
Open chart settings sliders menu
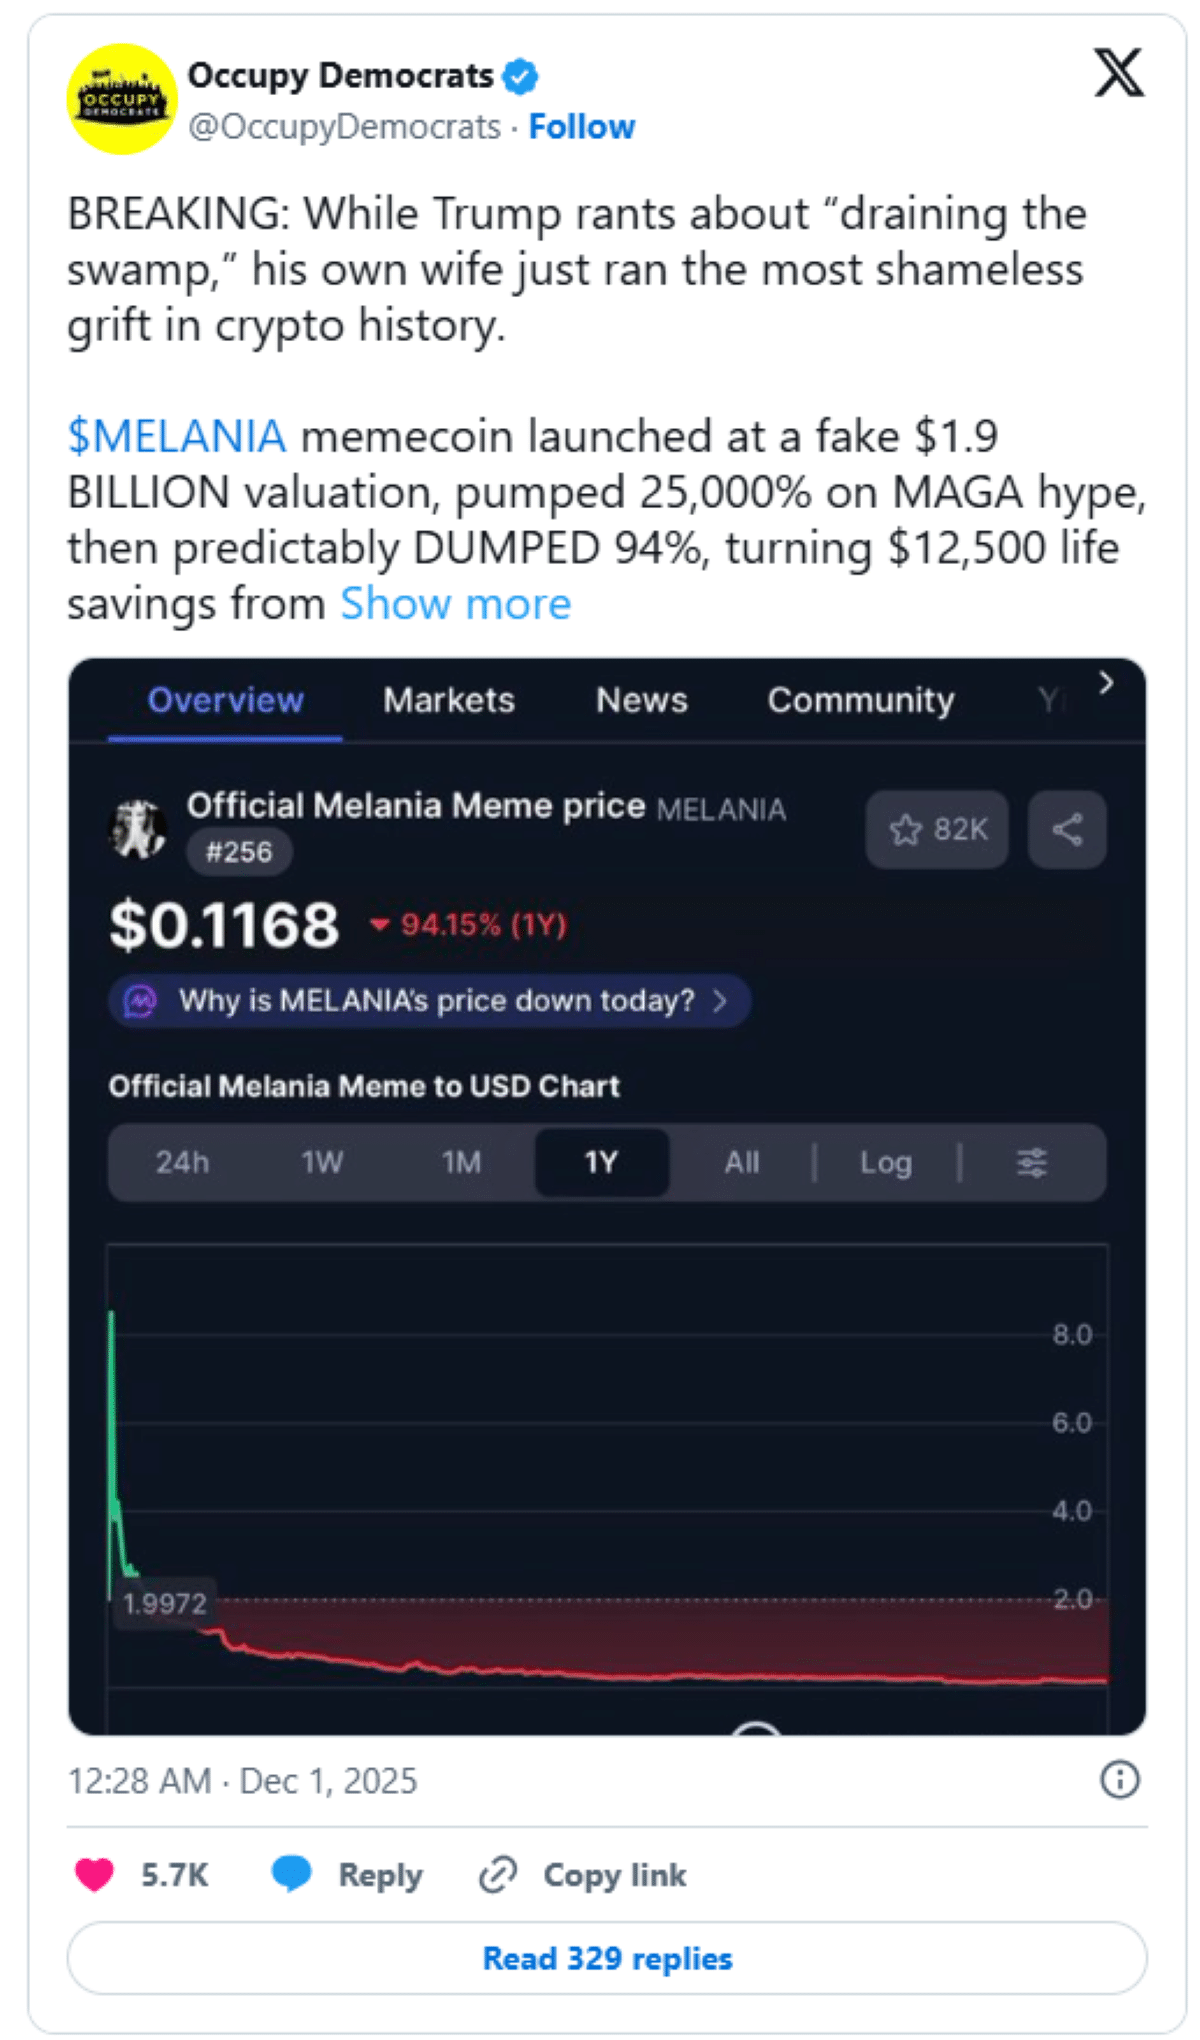[x=1031, y=1162]
